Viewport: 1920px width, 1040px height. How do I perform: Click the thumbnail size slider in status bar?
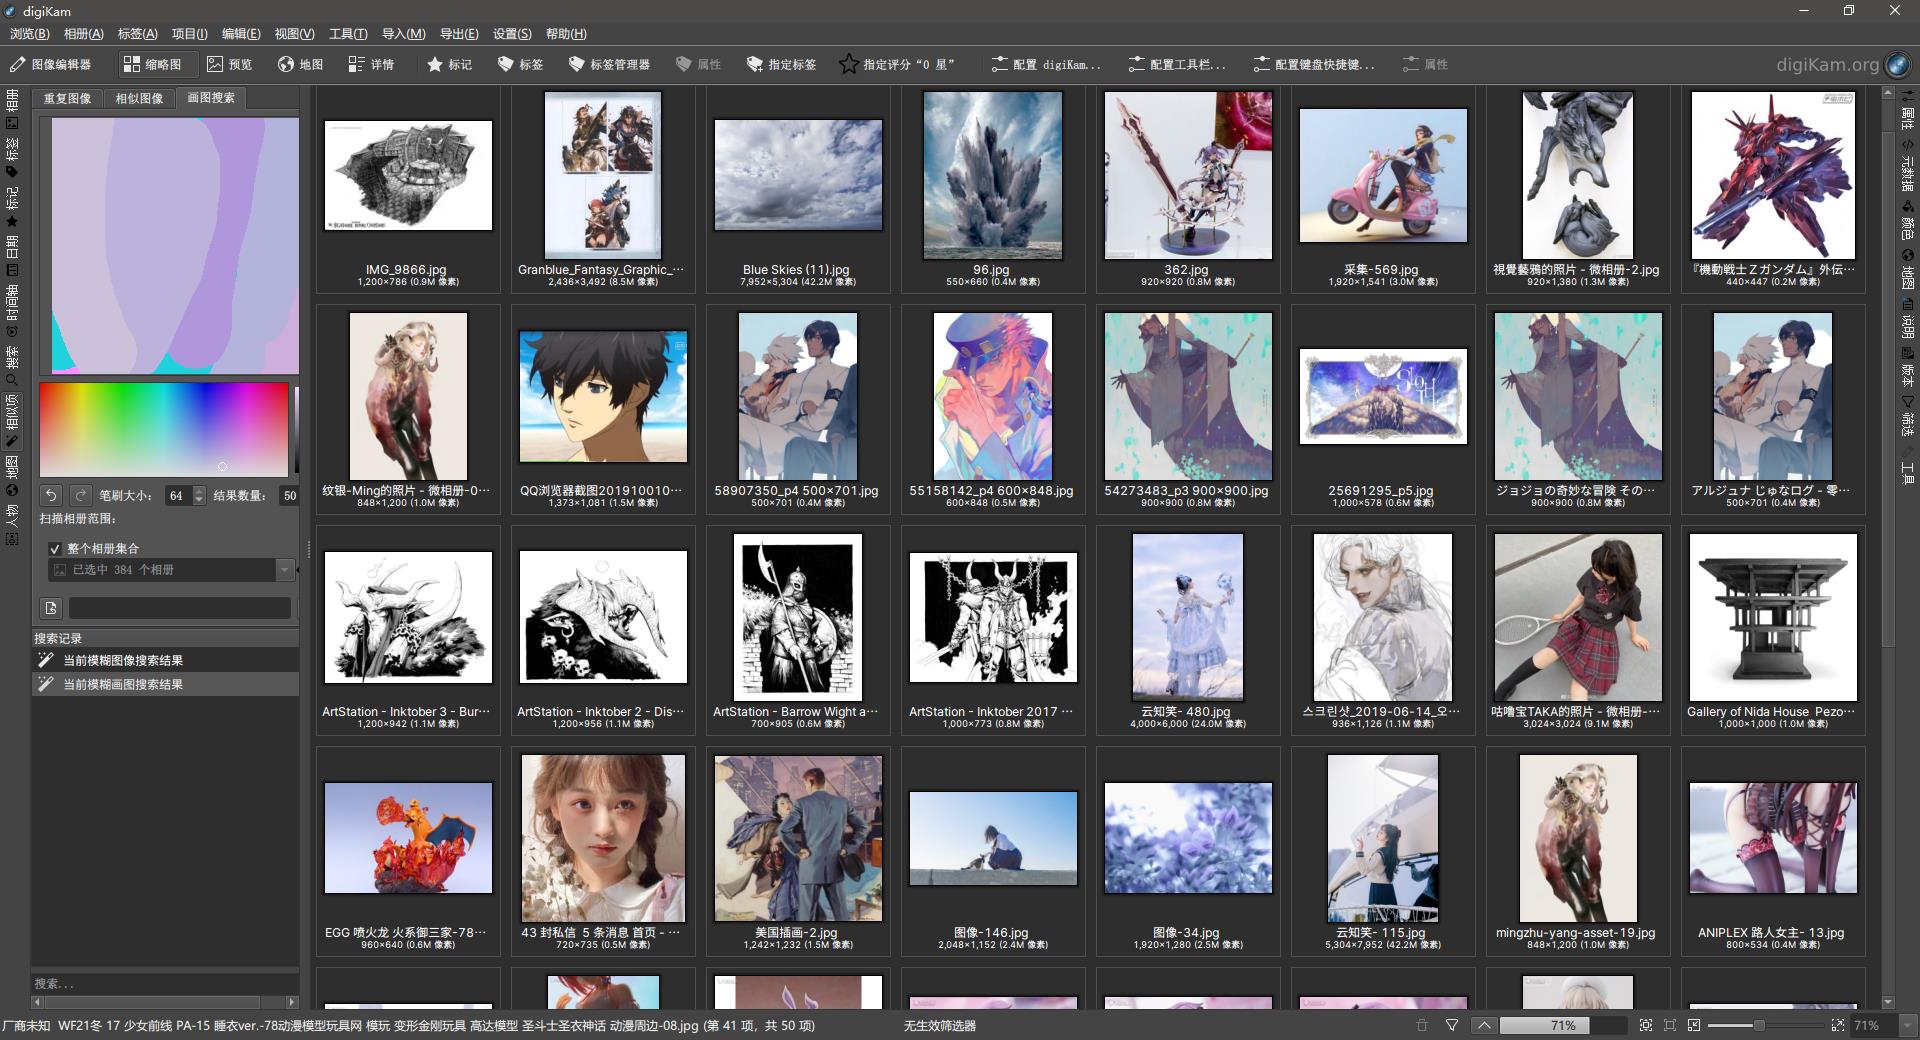pos(1767,1025)
